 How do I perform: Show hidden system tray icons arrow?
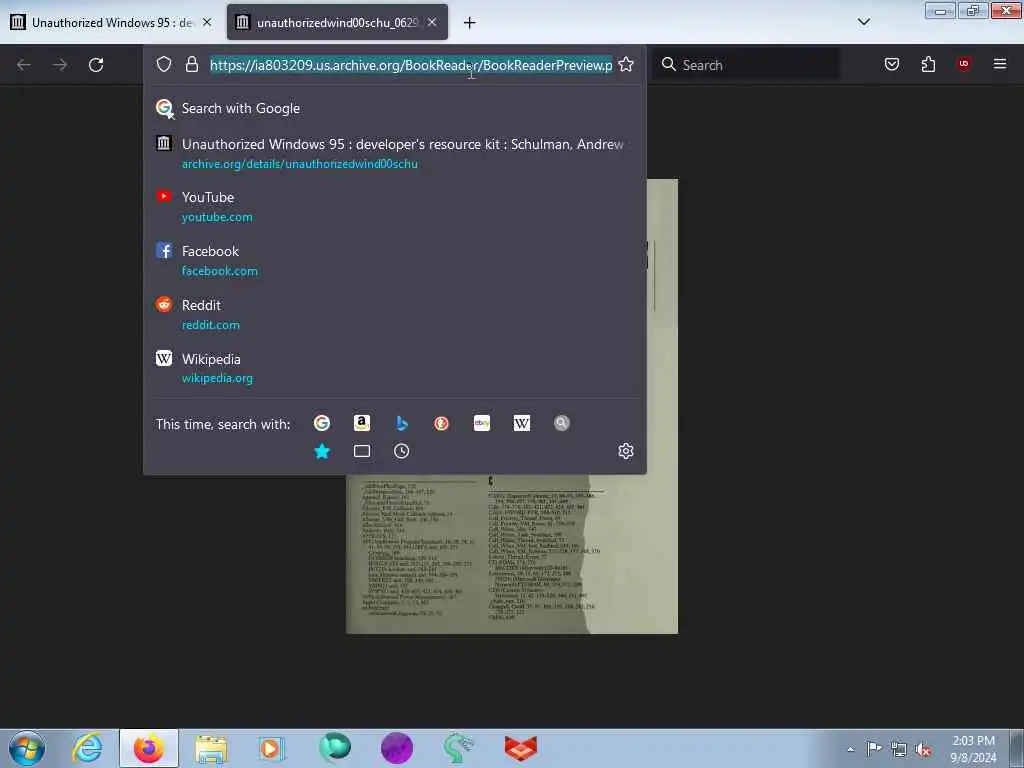(x=850, y=749)
